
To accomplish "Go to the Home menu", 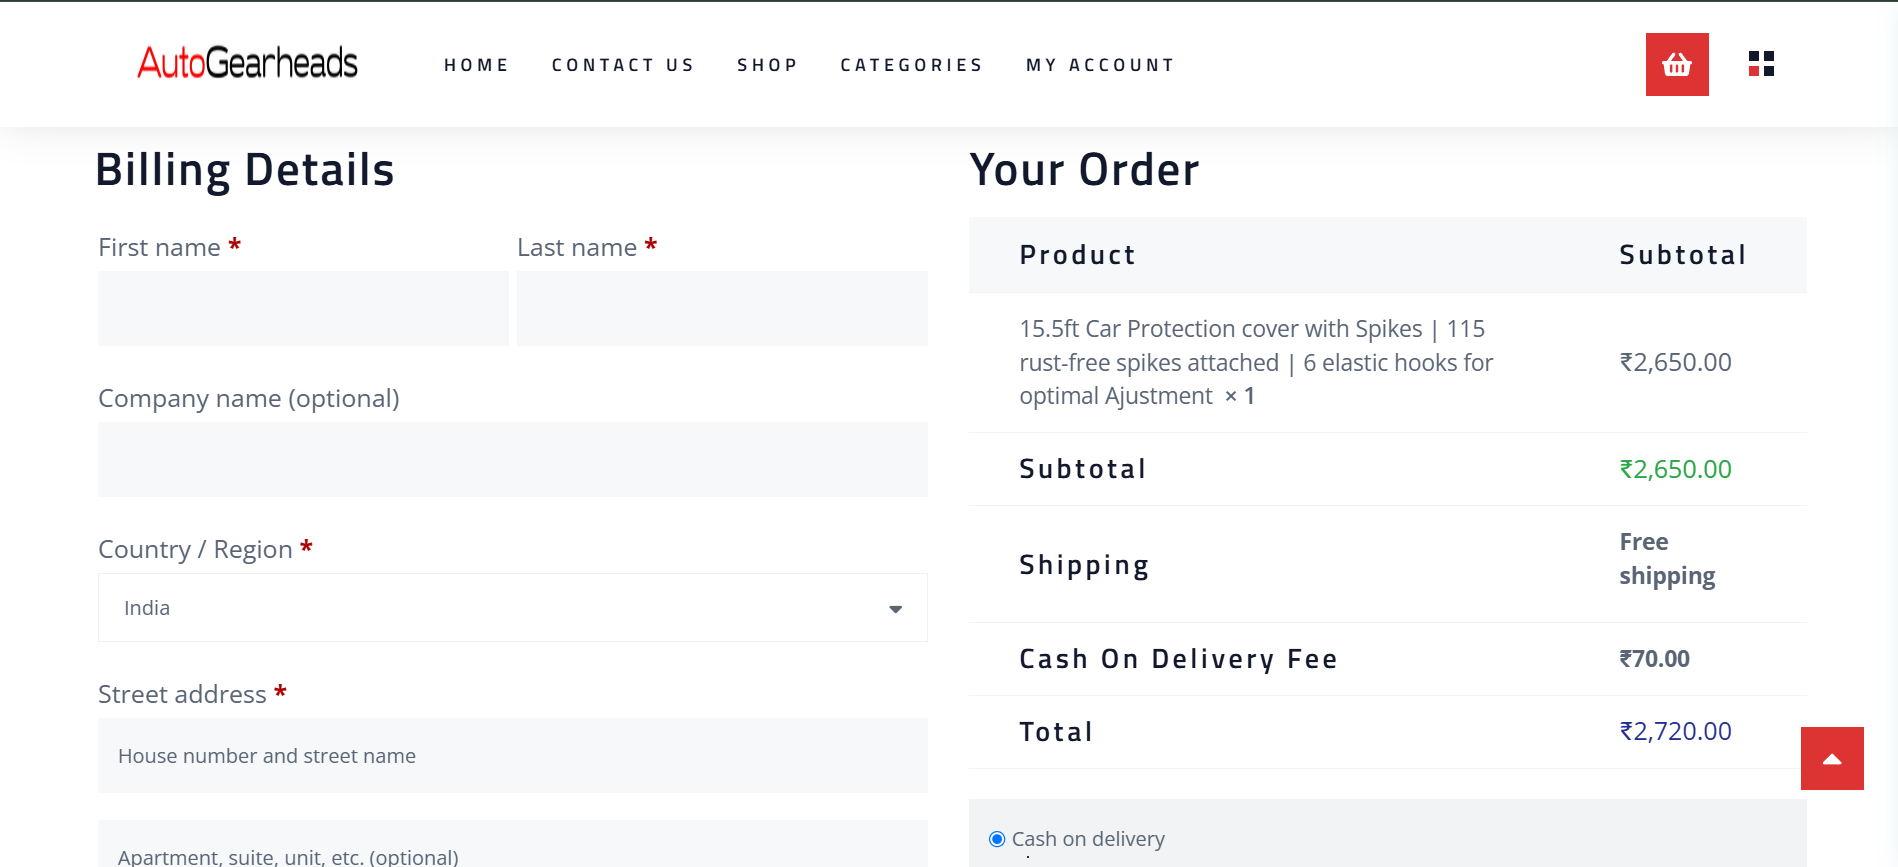I will coord(476,65).
